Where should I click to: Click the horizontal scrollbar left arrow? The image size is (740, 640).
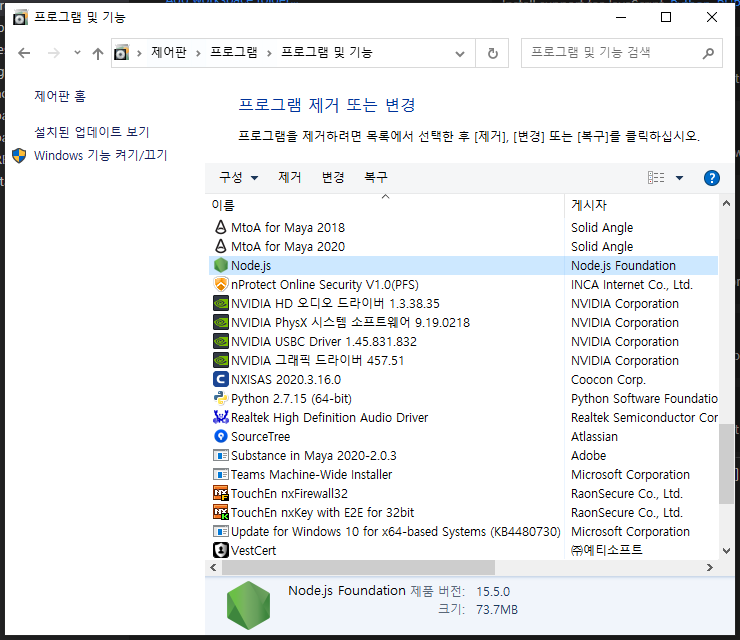[213, 567]
